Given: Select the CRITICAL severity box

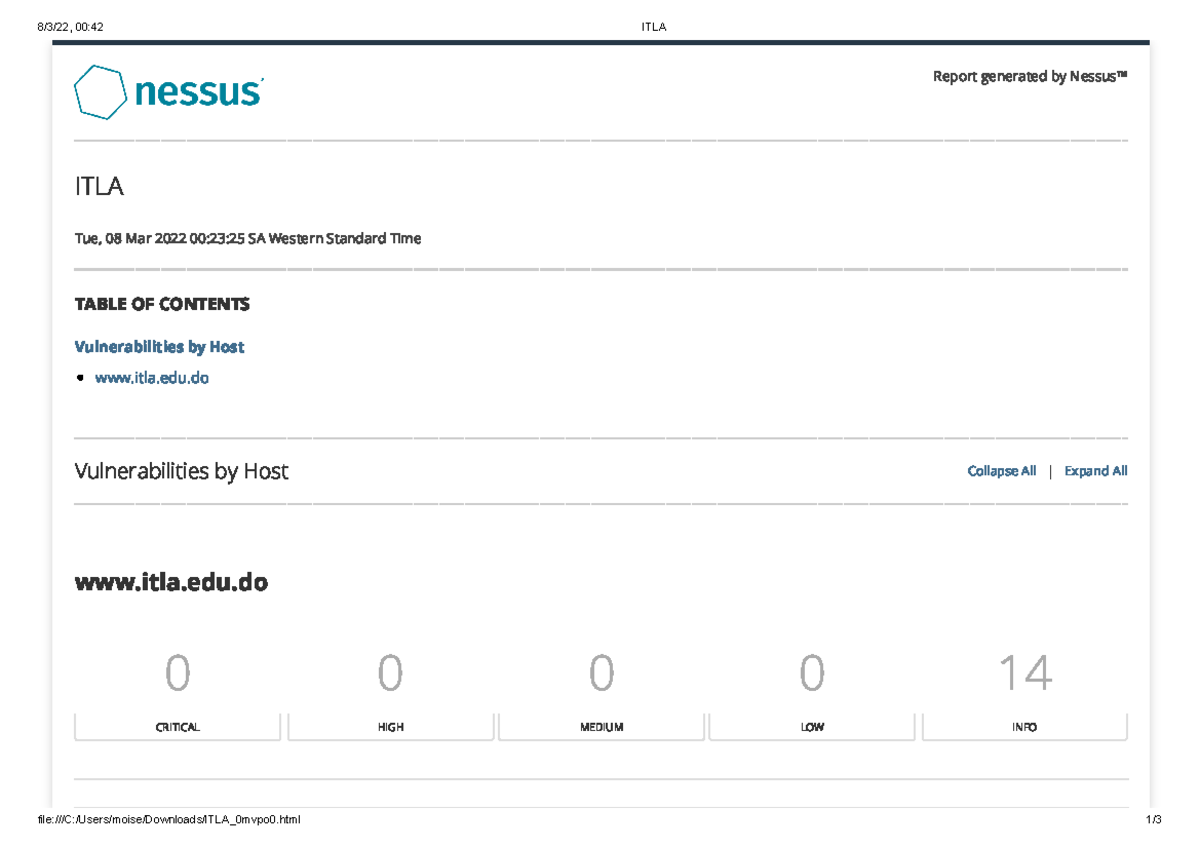Looking at the screenshot, I should [x=177, y=727].
